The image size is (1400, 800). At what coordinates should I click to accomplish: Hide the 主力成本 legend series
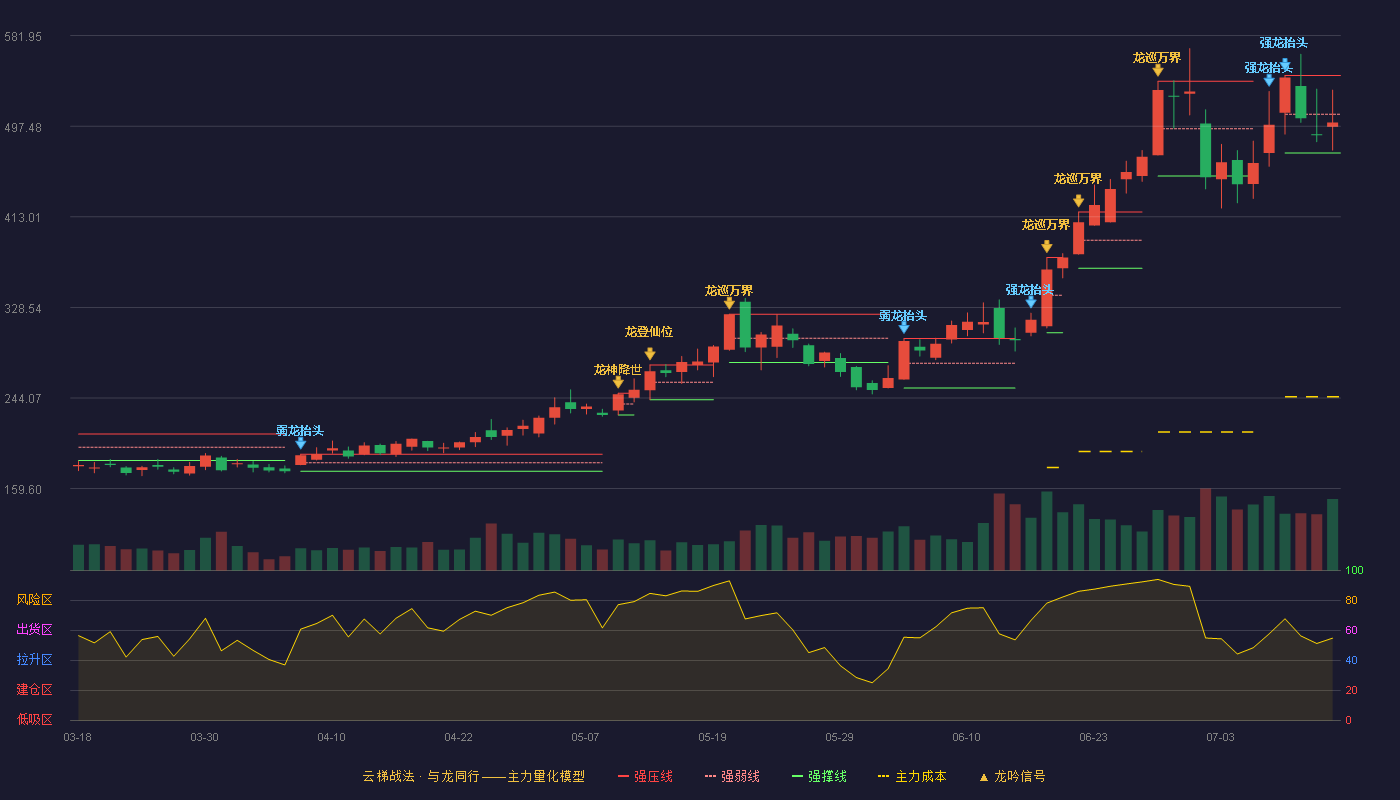912,776
